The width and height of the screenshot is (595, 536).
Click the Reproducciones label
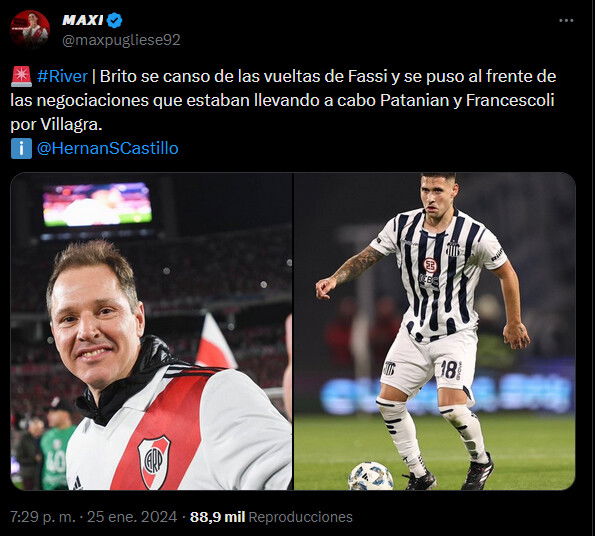[301, 517]
